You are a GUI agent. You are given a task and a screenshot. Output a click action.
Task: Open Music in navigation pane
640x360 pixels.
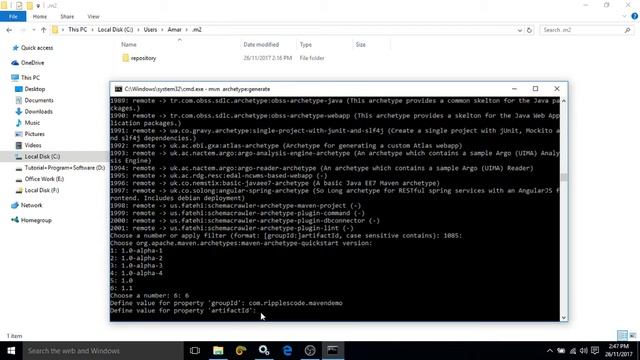[32, 123]
